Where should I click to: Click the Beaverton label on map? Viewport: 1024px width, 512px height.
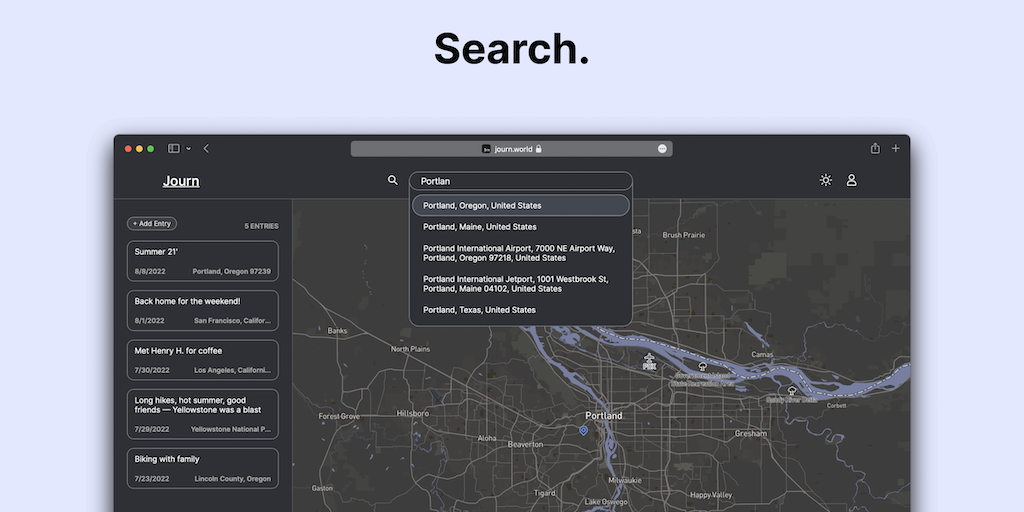point(525,444)
